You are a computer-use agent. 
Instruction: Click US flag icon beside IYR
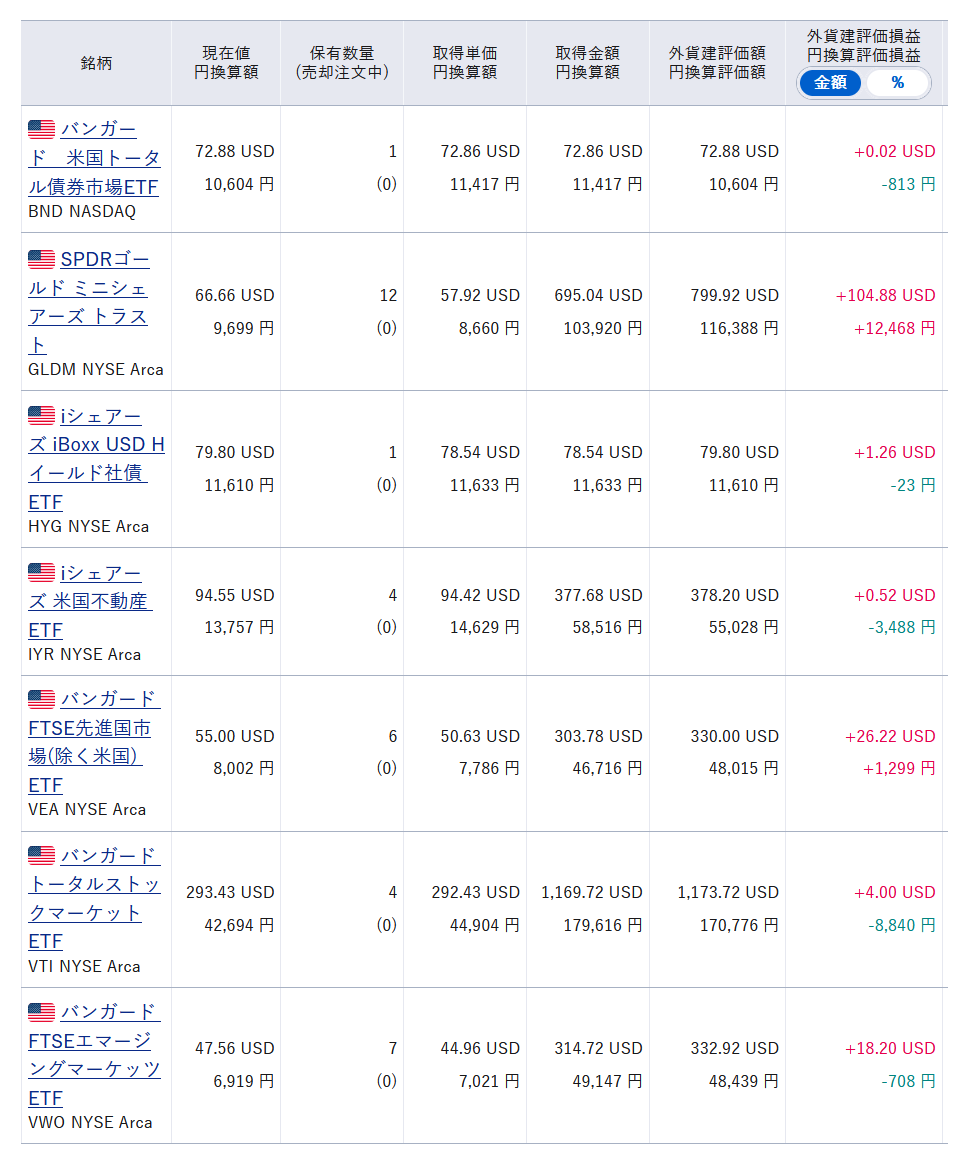point(42,573)
